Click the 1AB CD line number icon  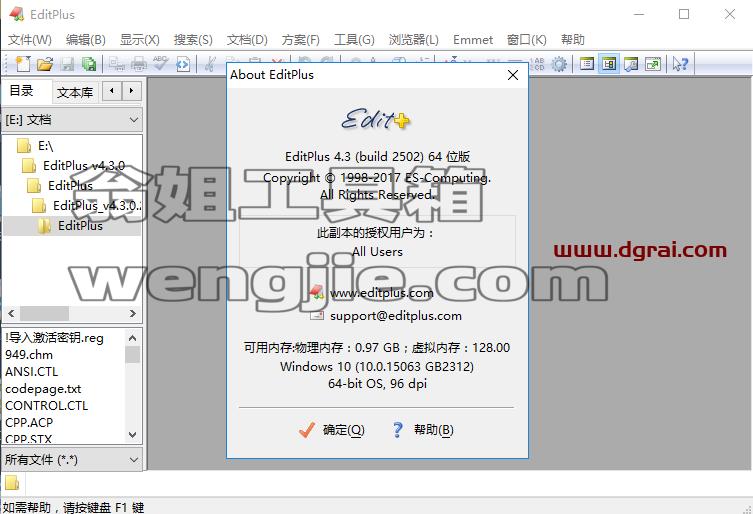(537, 64)
